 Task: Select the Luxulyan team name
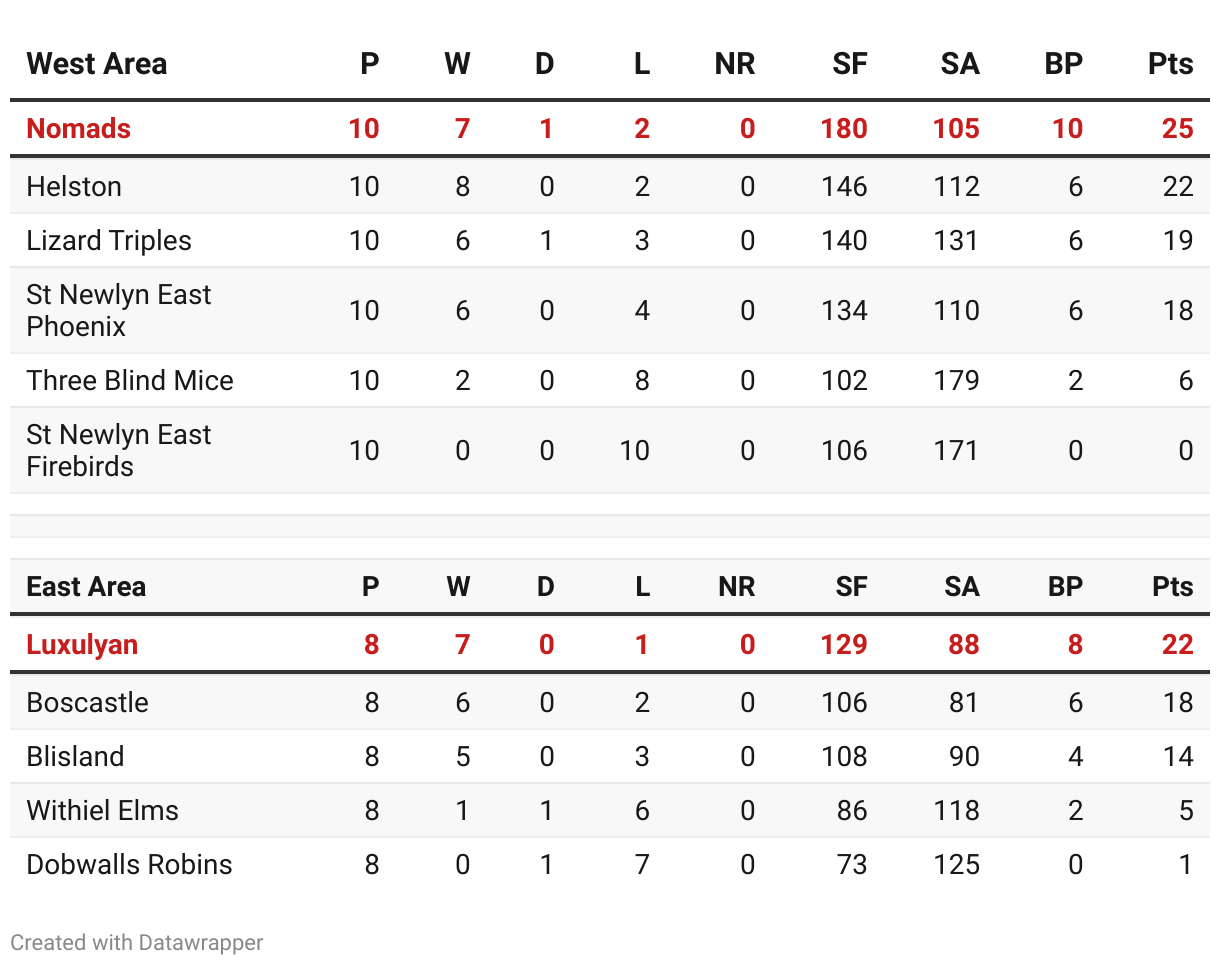coord(82,644)
